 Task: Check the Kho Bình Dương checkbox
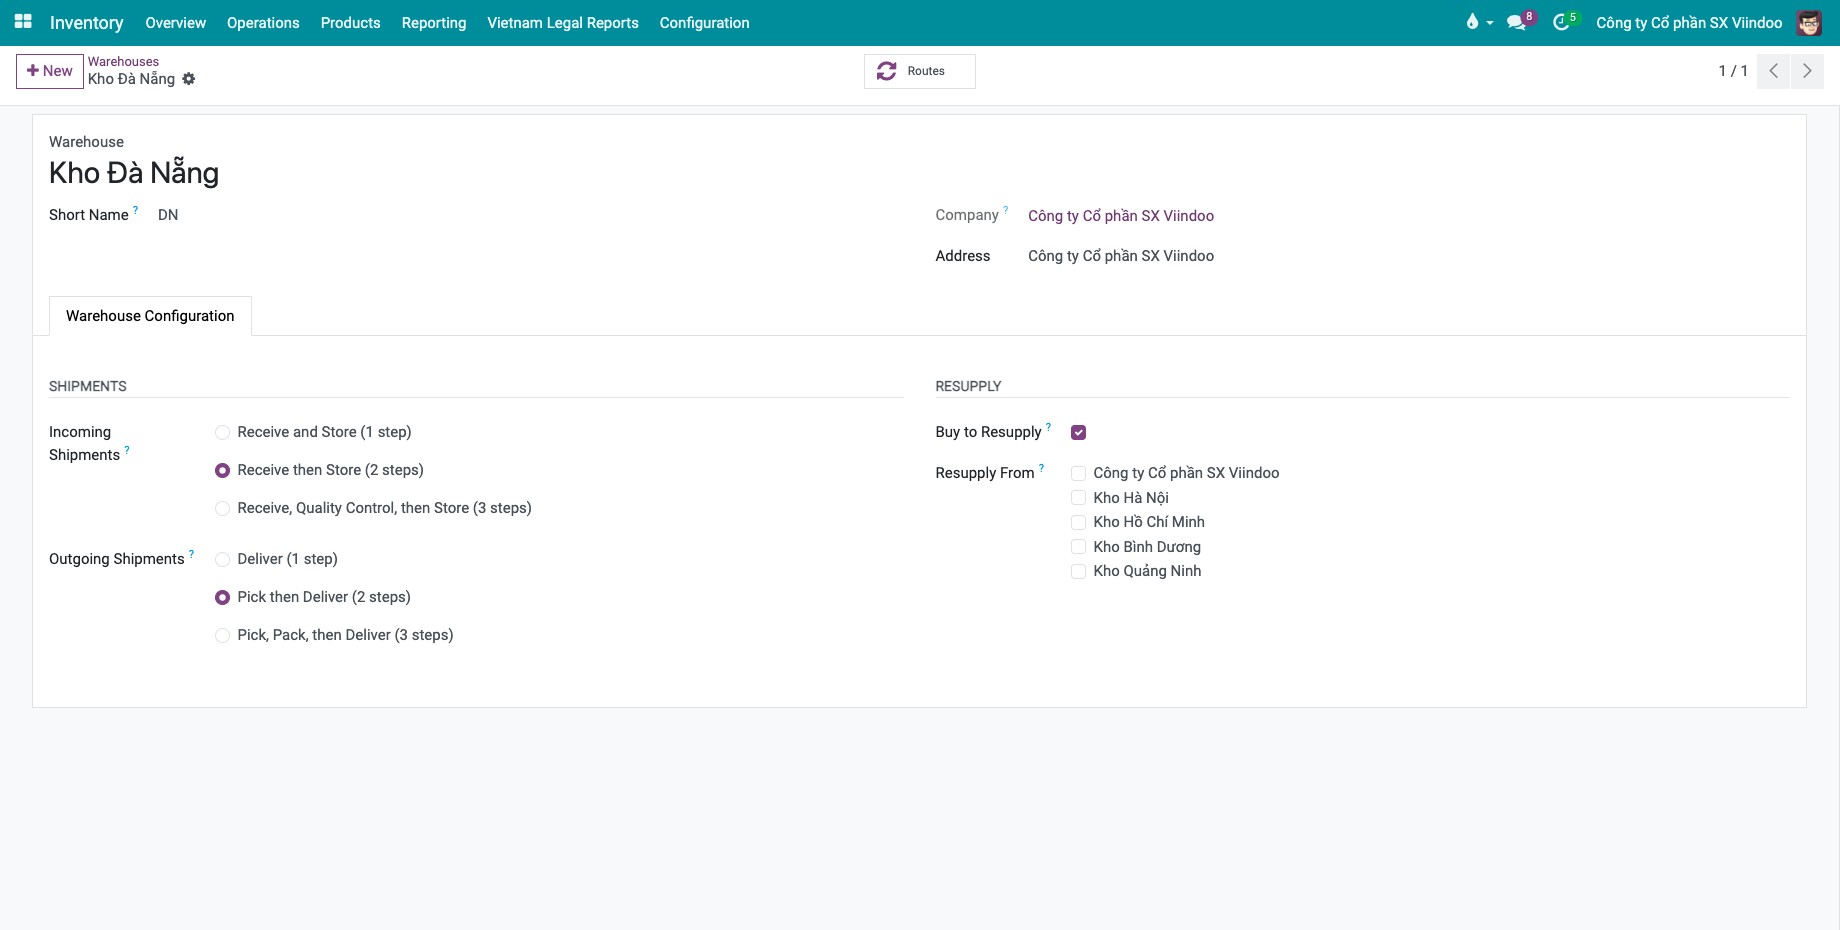(1078, 547)
